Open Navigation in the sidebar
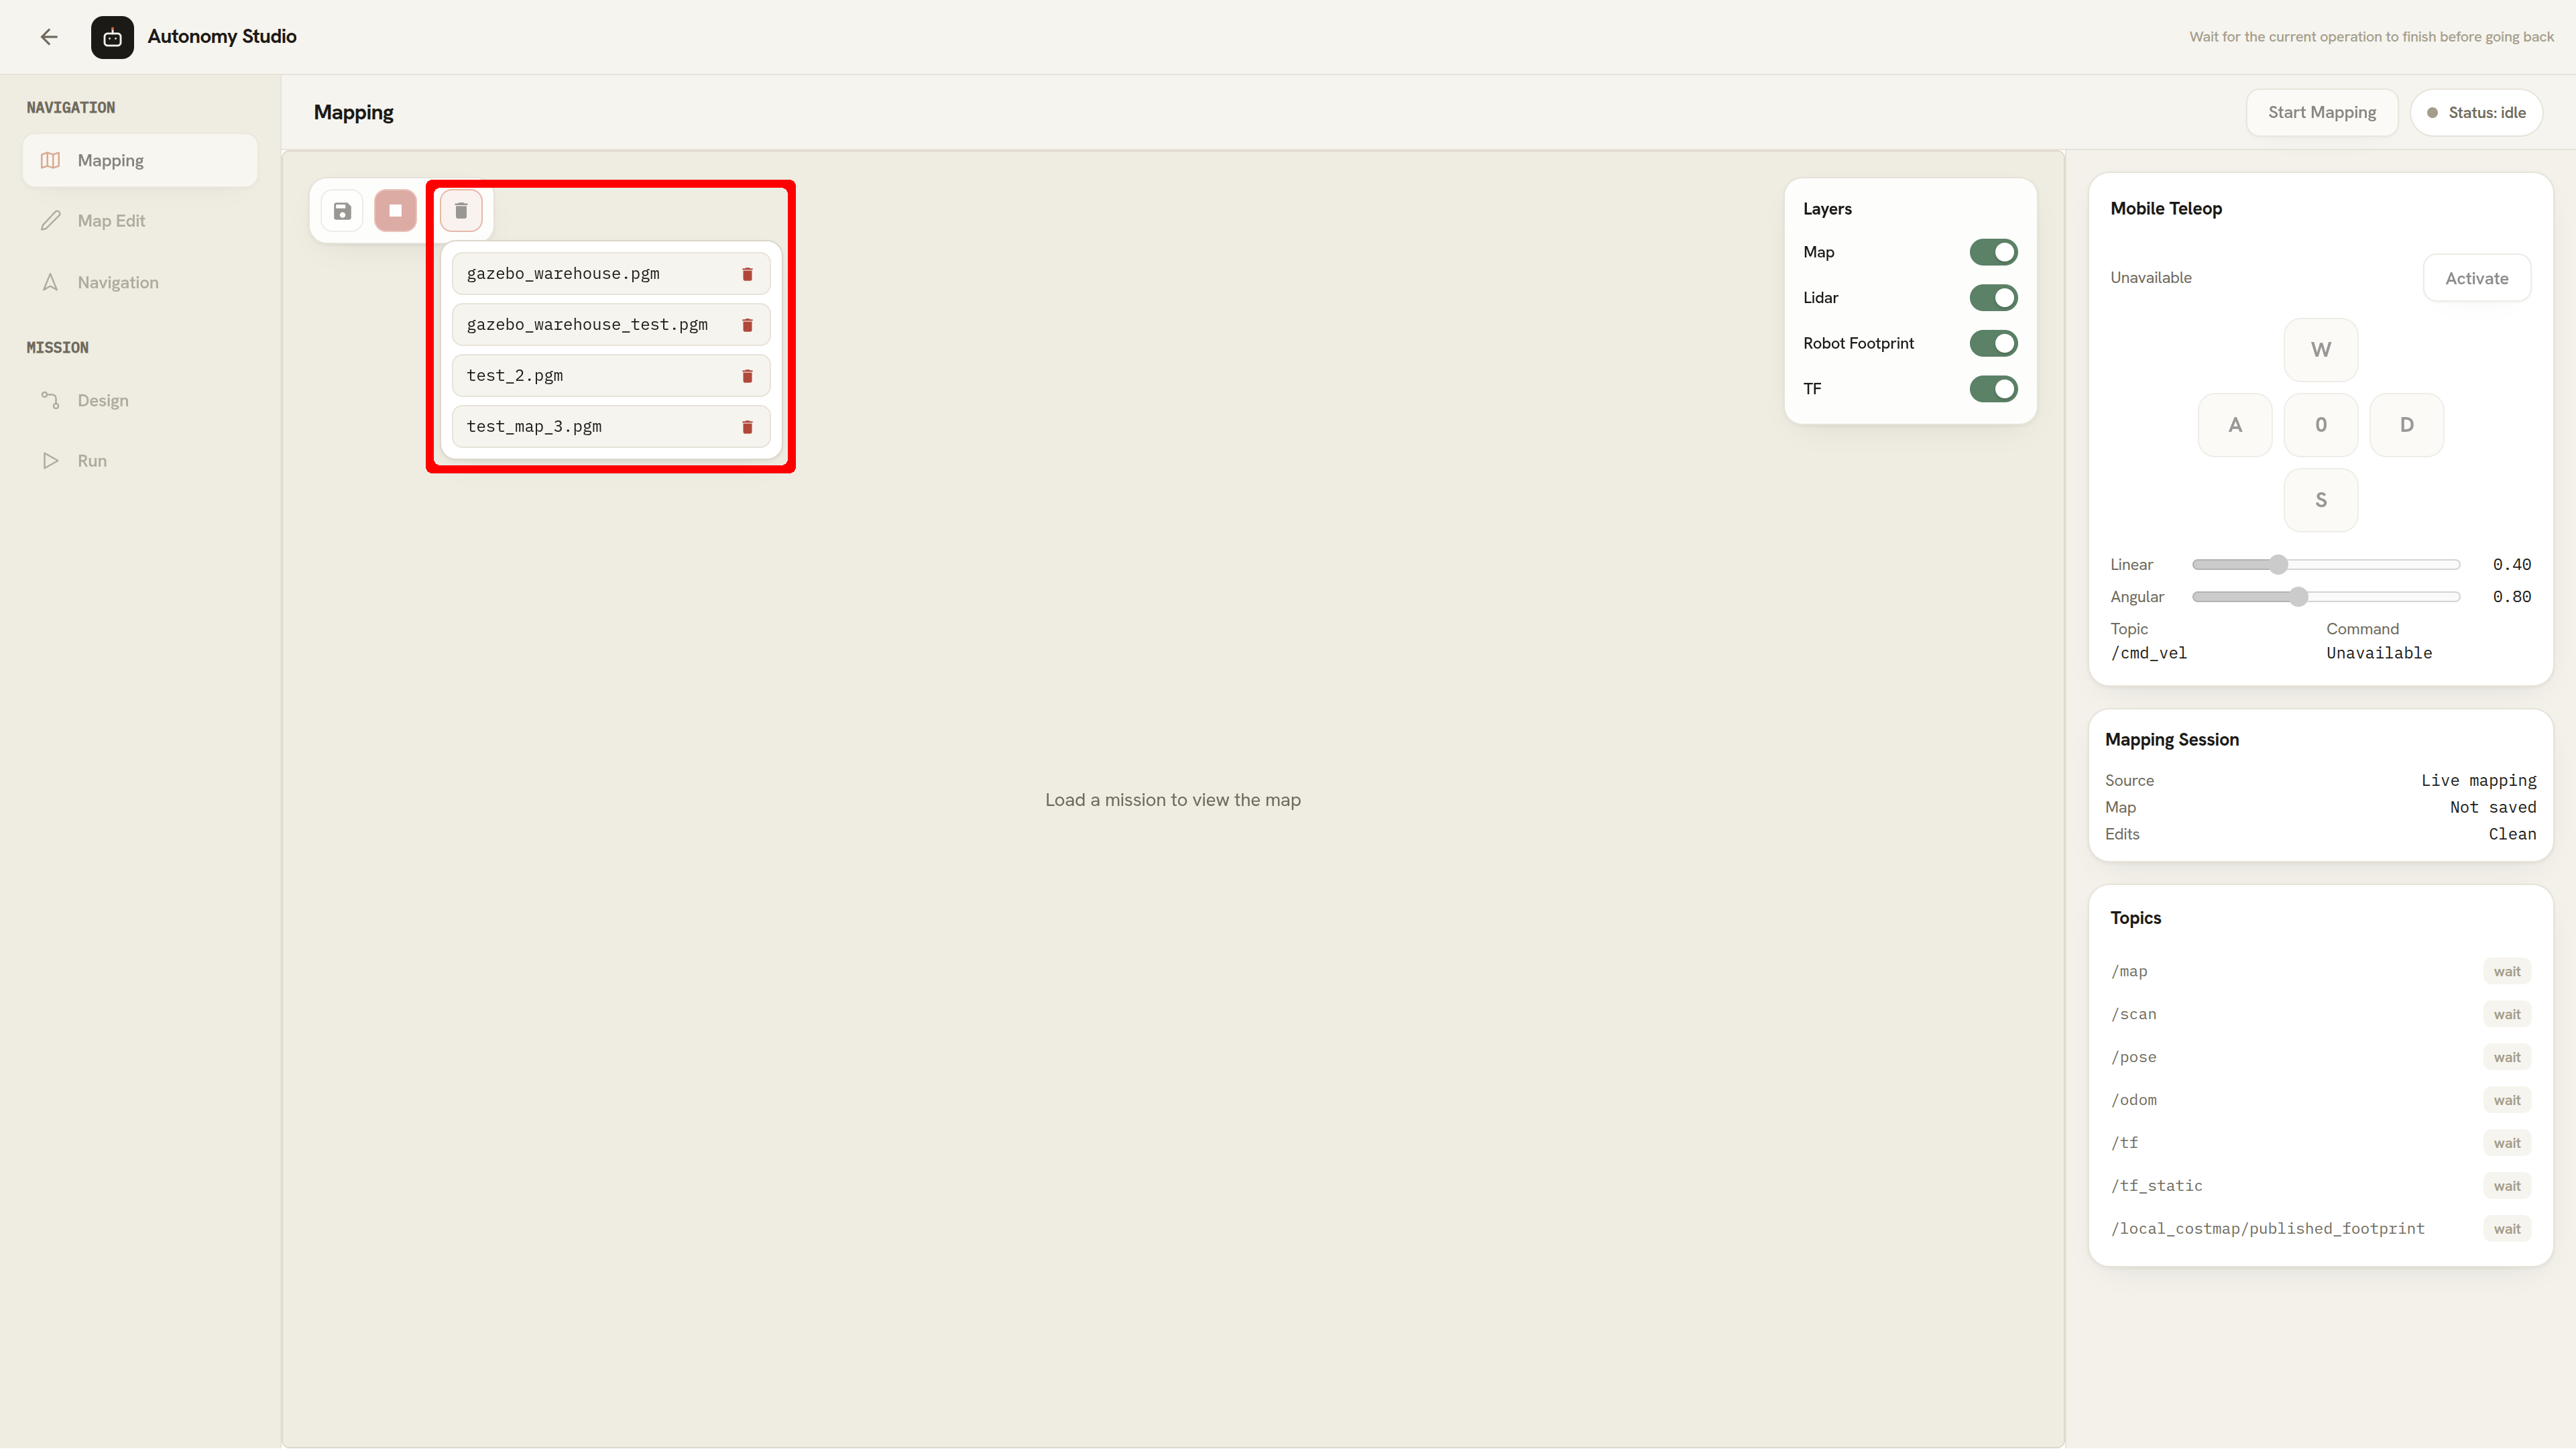 [140, 283]
